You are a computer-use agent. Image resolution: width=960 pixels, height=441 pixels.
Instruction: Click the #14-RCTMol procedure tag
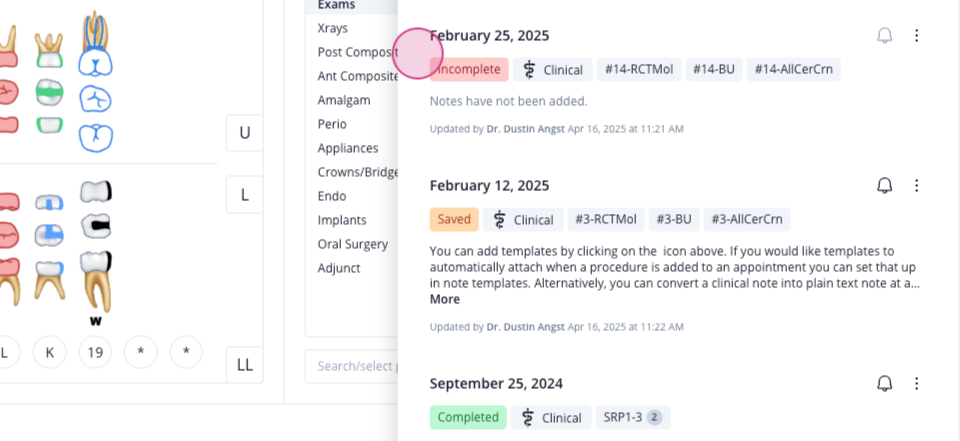click(639, 69)
